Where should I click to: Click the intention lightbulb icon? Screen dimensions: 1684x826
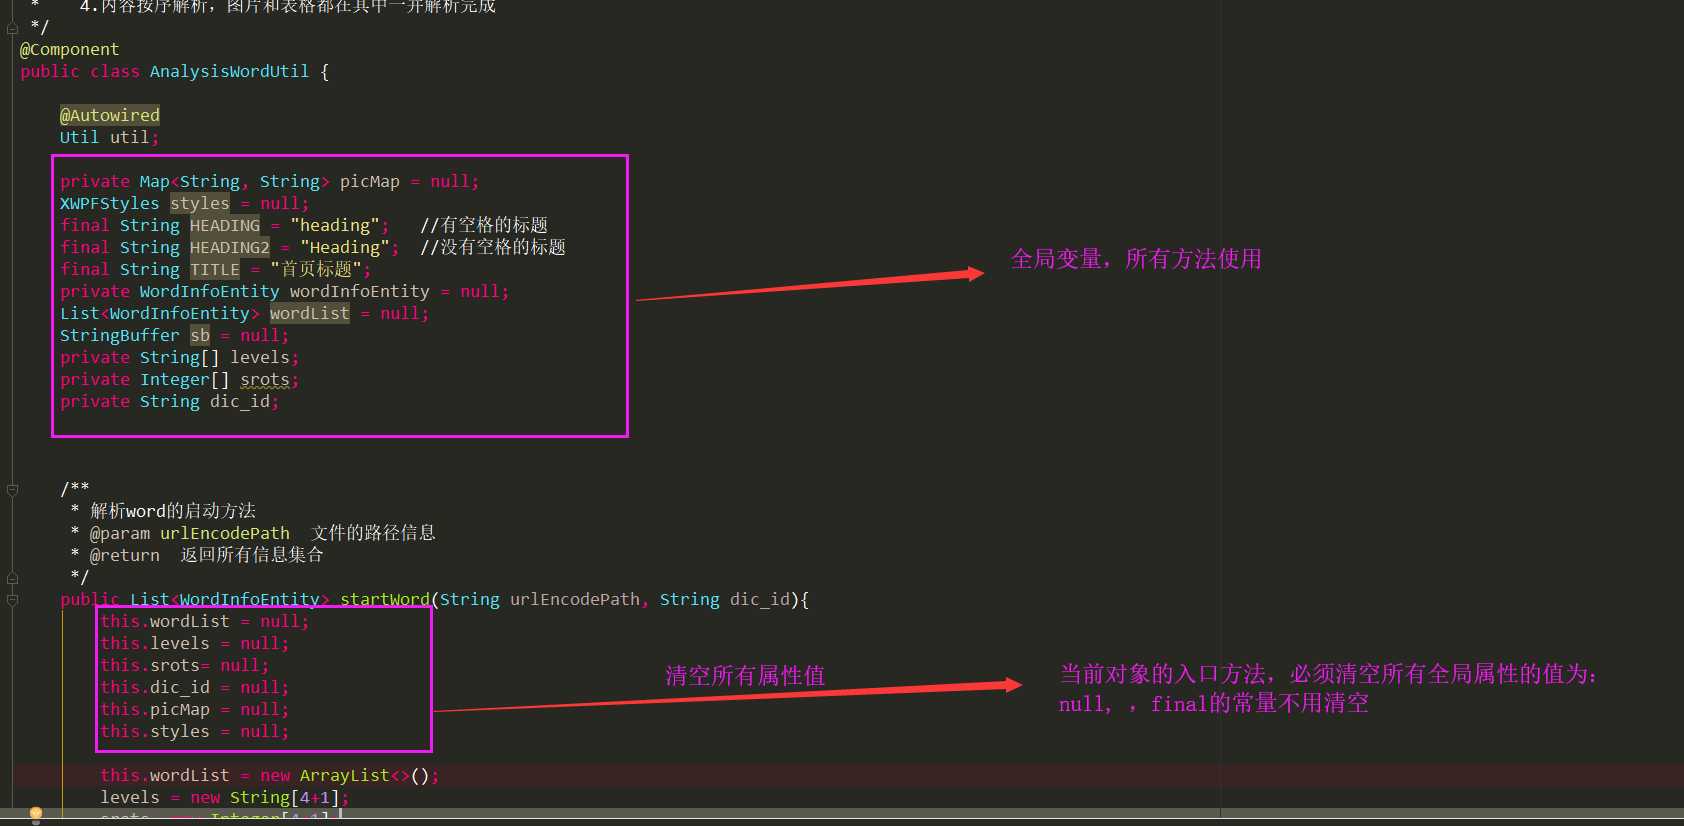click(x=36, y=815)
